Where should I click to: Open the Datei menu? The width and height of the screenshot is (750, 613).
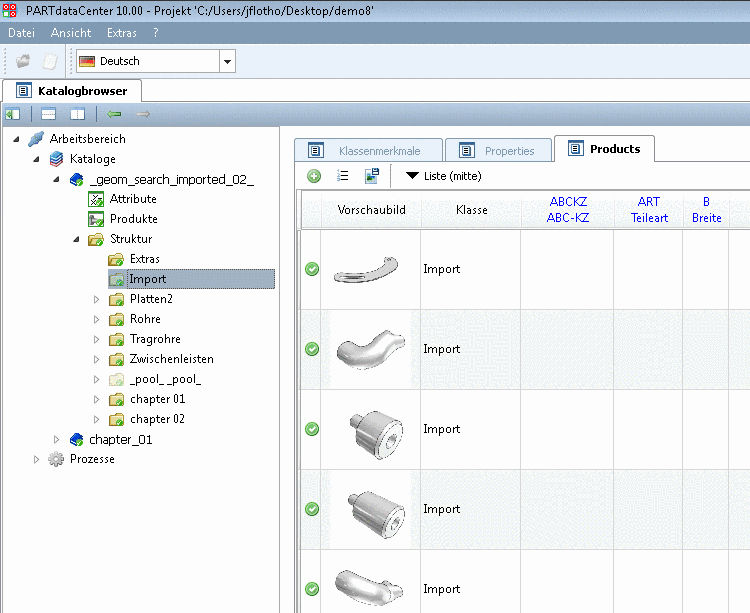coord(22,33)
